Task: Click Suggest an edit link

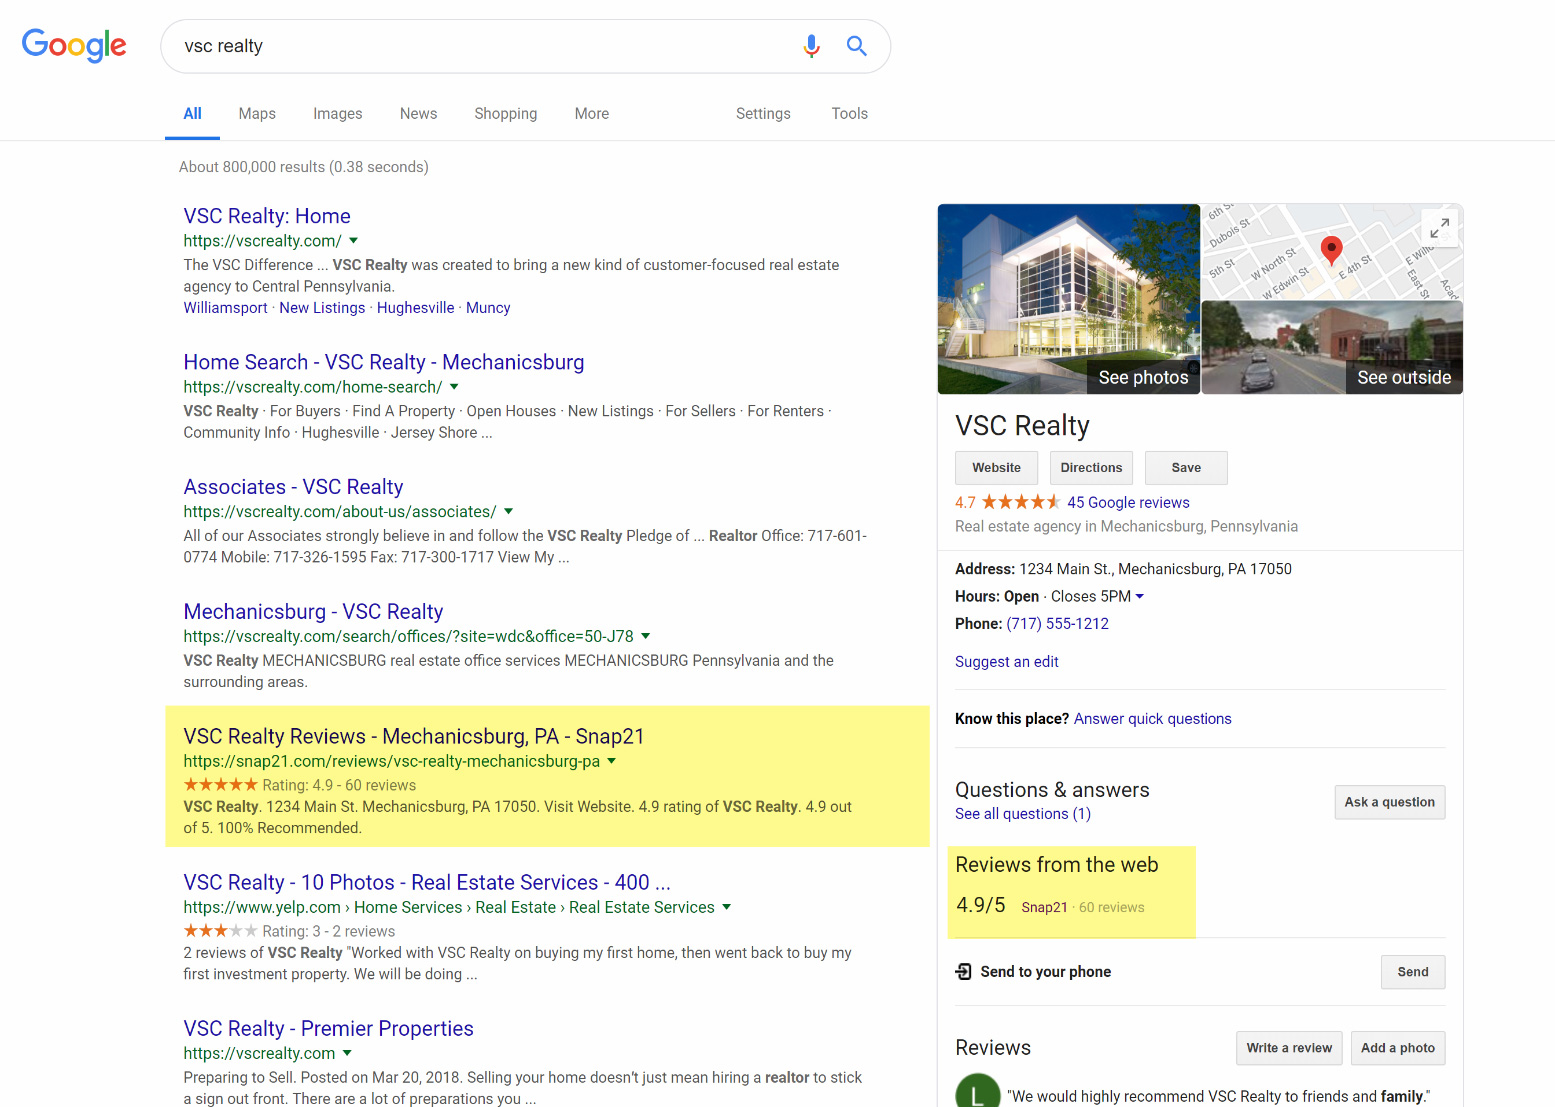Action: [1006, 662]
